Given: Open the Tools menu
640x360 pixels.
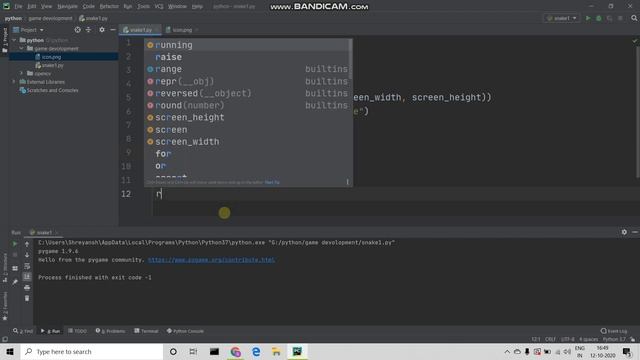Looking at the screenshot, I should 143,7.
